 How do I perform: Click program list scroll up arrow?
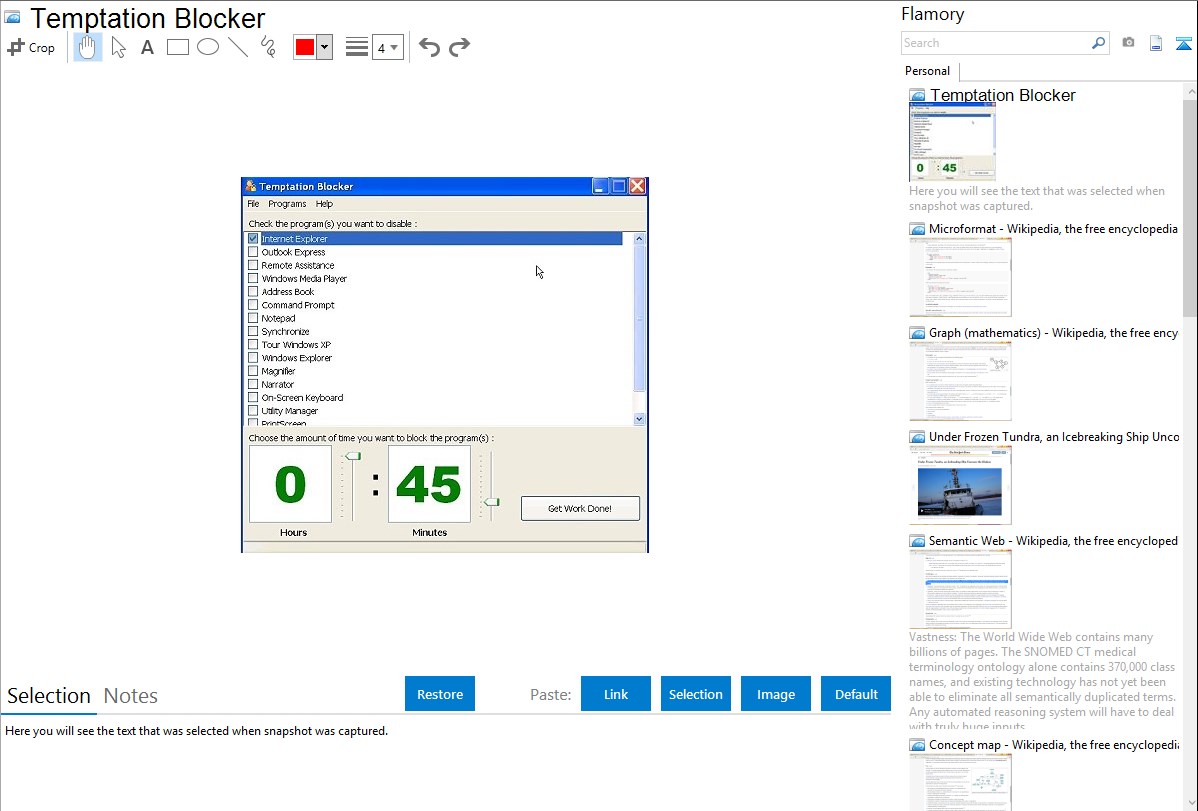(639, 239)
